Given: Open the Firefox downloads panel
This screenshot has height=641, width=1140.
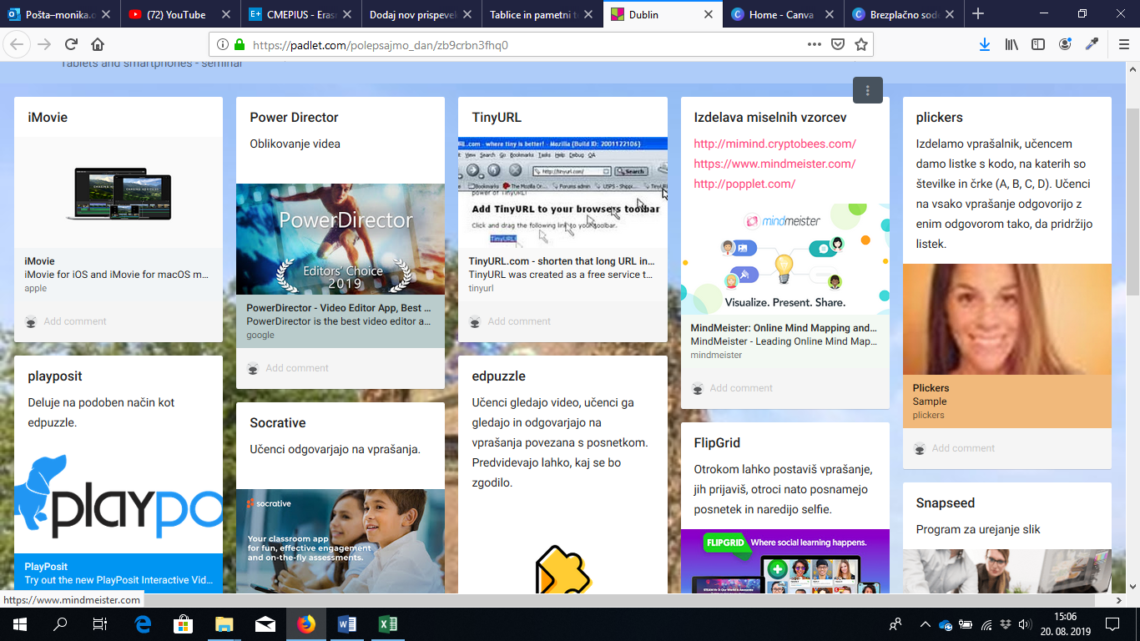Looking at the screenshot, I should [x=984, y=44].
